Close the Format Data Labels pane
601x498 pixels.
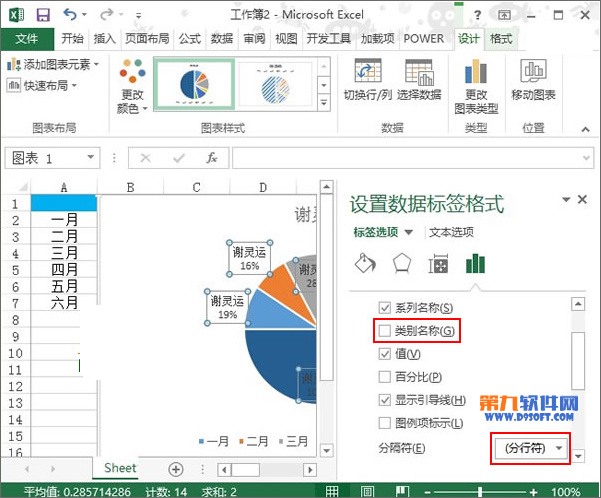pos(582,199)
